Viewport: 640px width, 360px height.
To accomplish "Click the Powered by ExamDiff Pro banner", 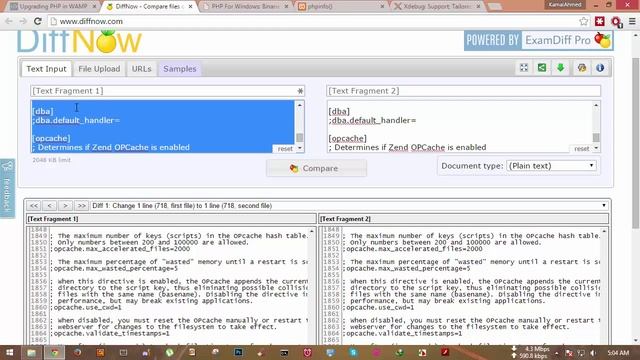I will point(538,40).
